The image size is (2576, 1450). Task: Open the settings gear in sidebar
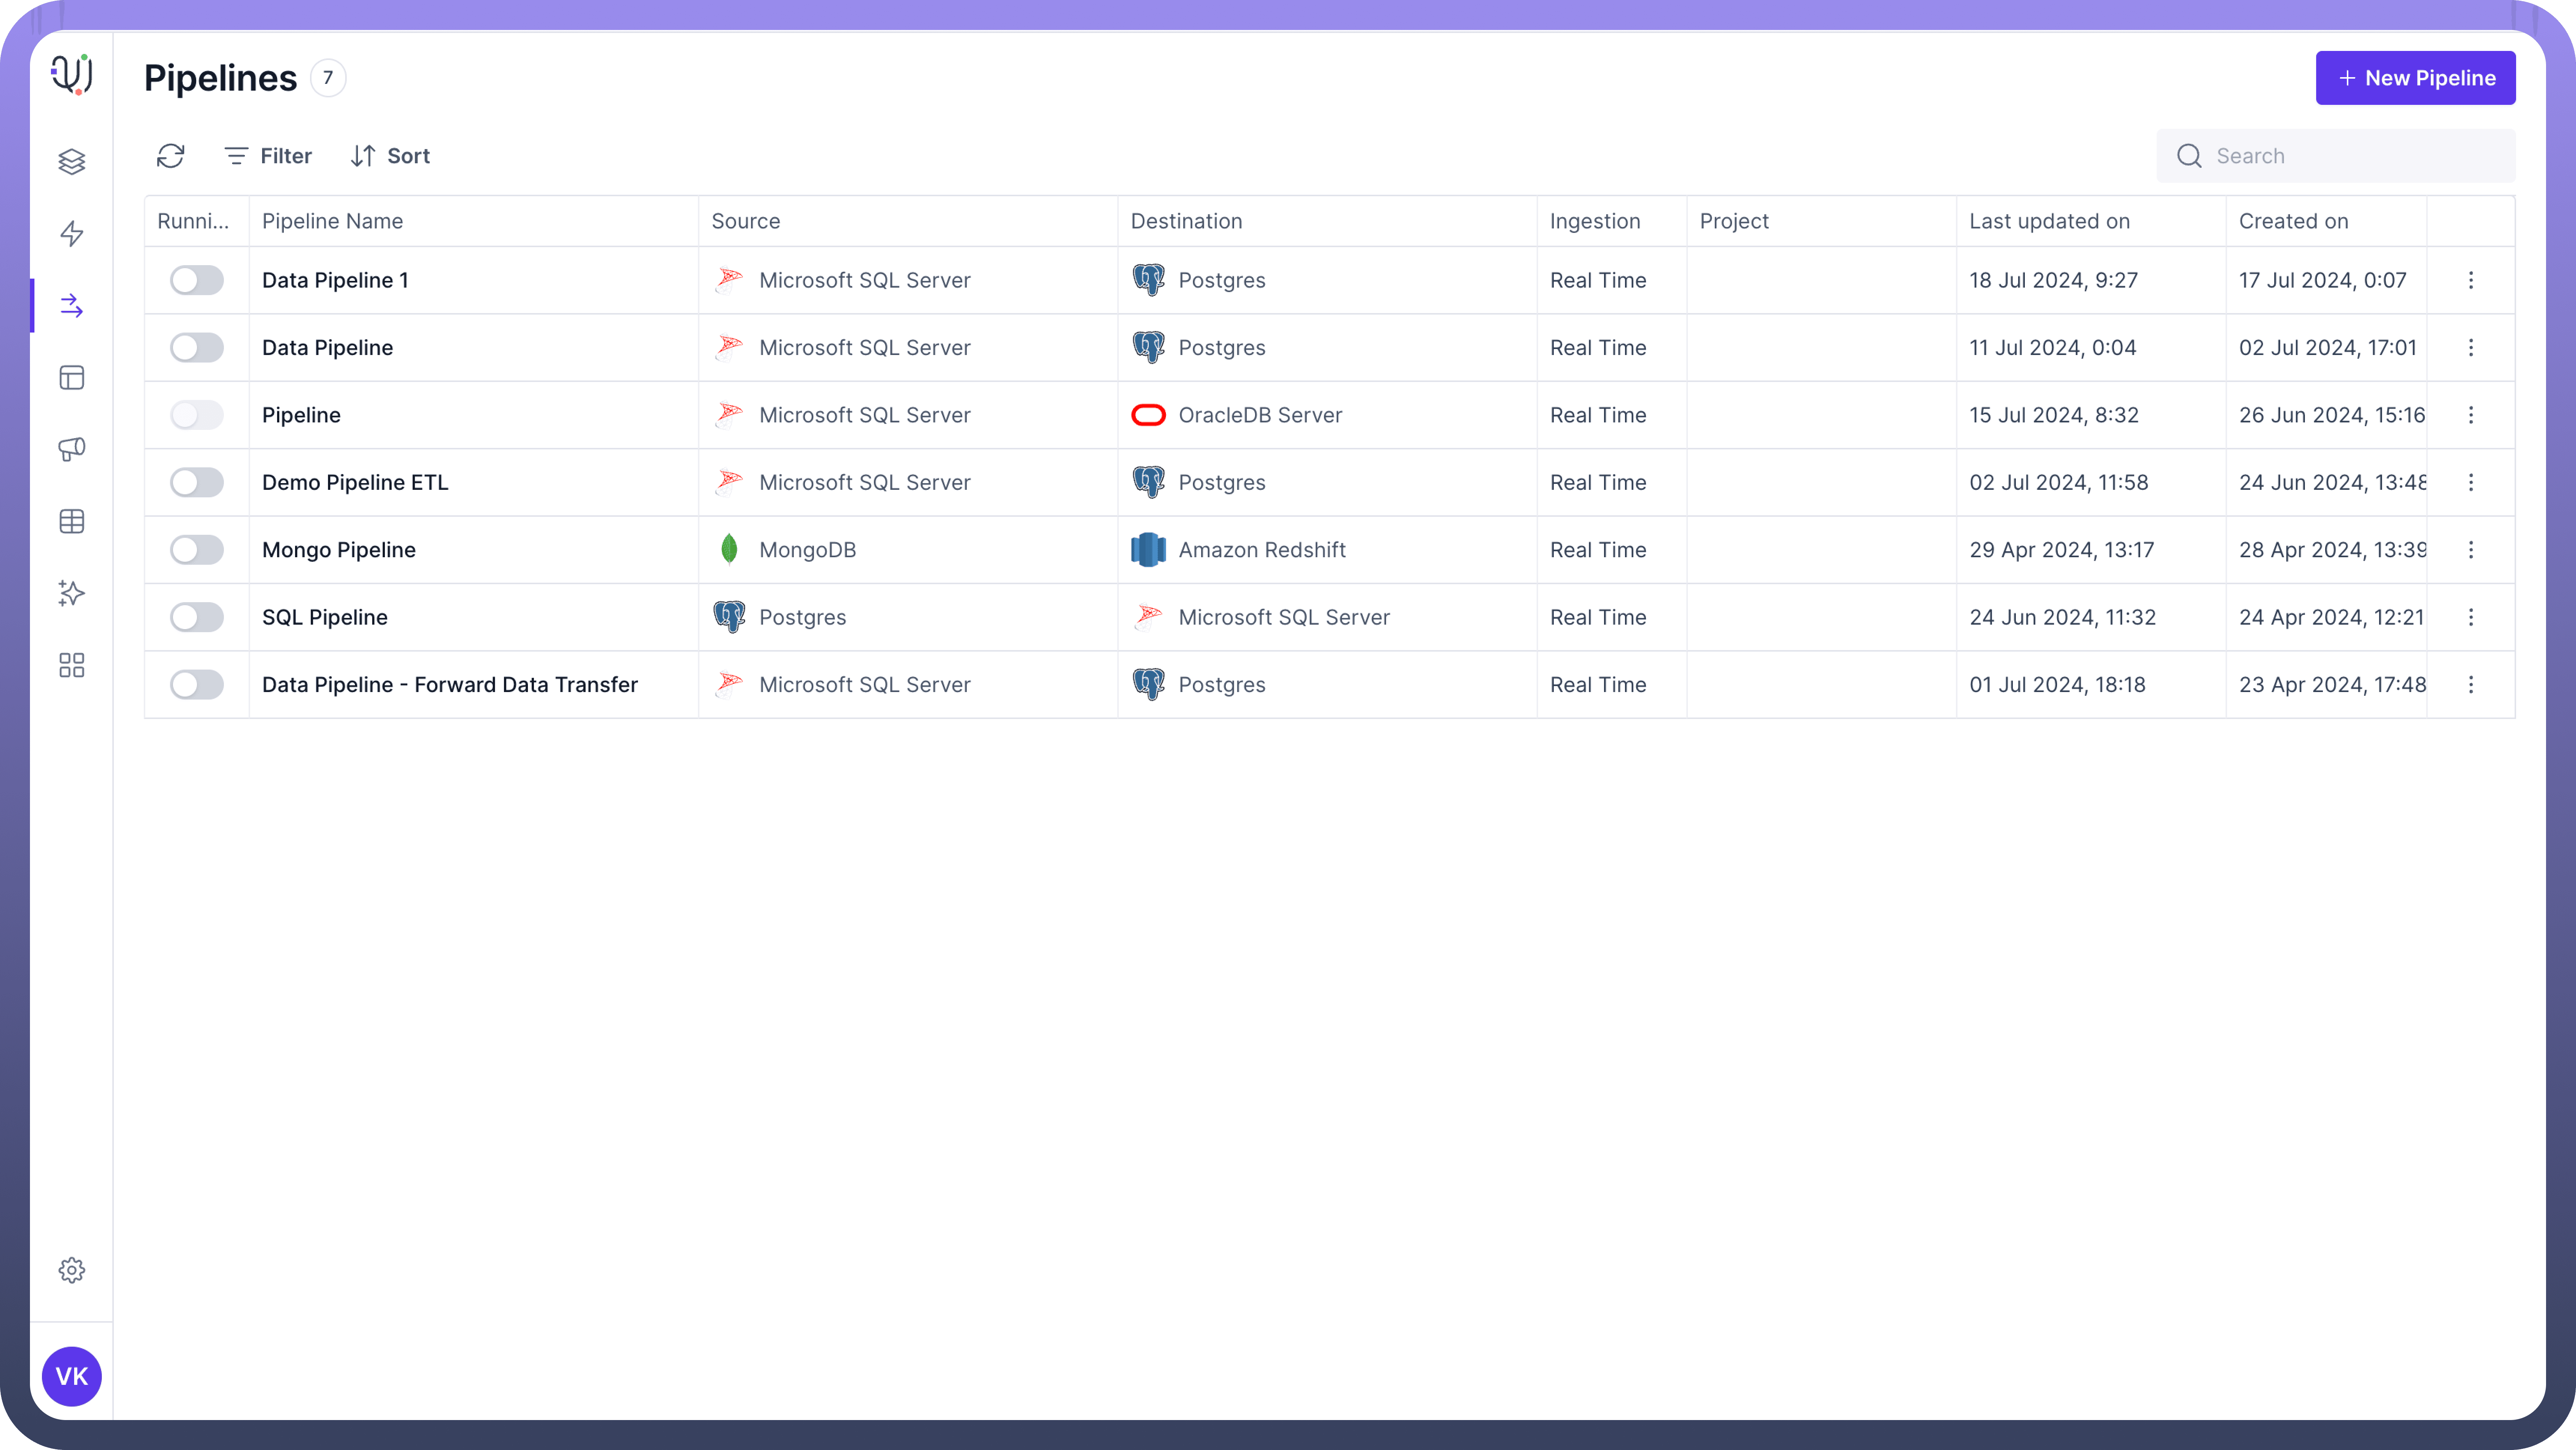pyautogui.click(x=71, y=1270)
